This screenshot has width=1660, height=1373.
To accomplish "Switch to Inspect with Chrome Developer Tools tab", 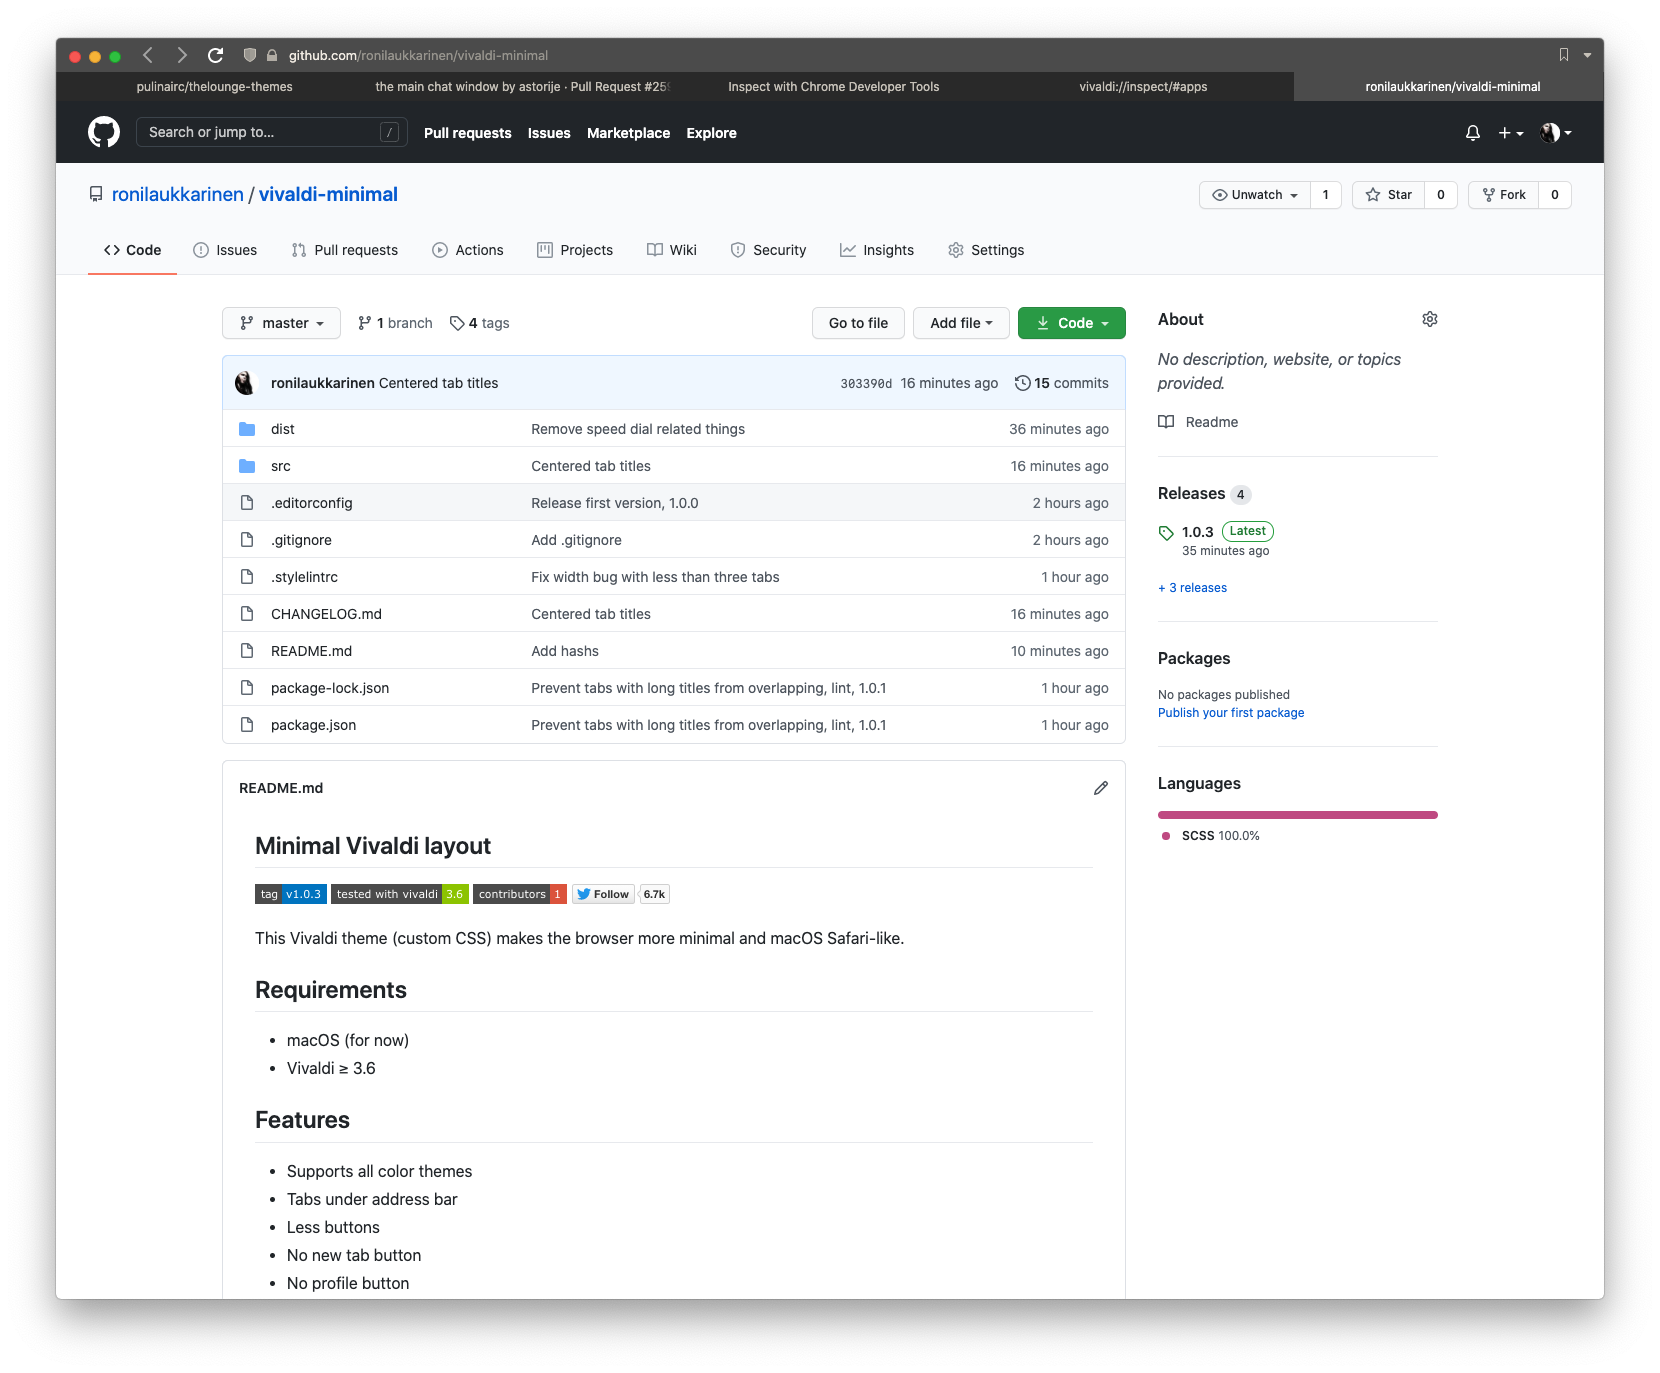I will click(833, 87).
